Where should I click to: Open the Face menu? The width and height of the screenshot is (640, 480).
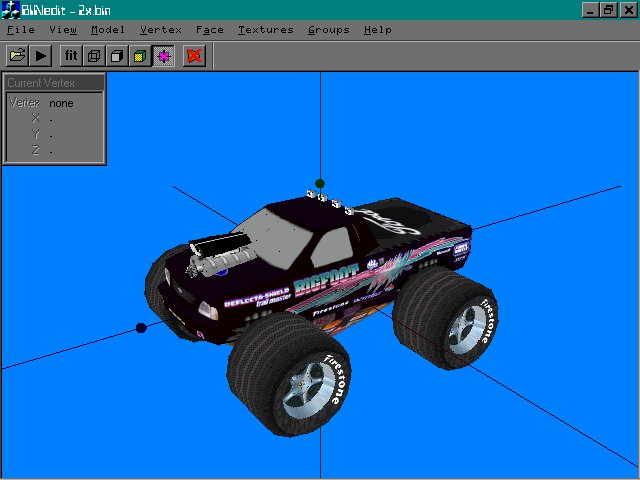click(210, 30)
